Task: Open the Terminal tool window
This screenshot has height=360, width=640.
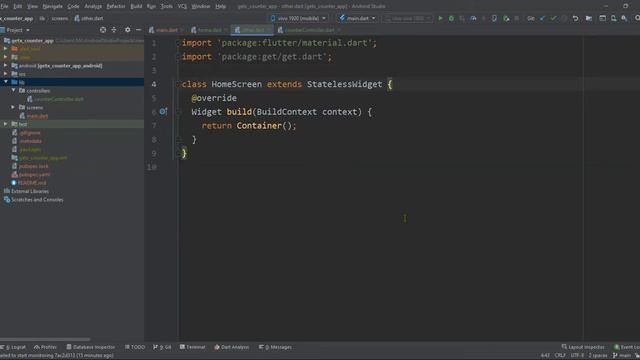Action: coord(192,347)
